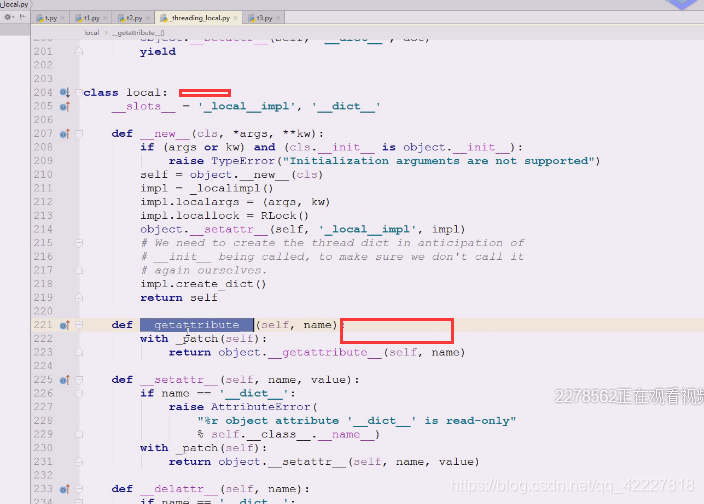The image size is (704, 504).
Task: Click 'impl.create_dict()' on line 218
Action: pyautogui.click(x=203, y=284)
